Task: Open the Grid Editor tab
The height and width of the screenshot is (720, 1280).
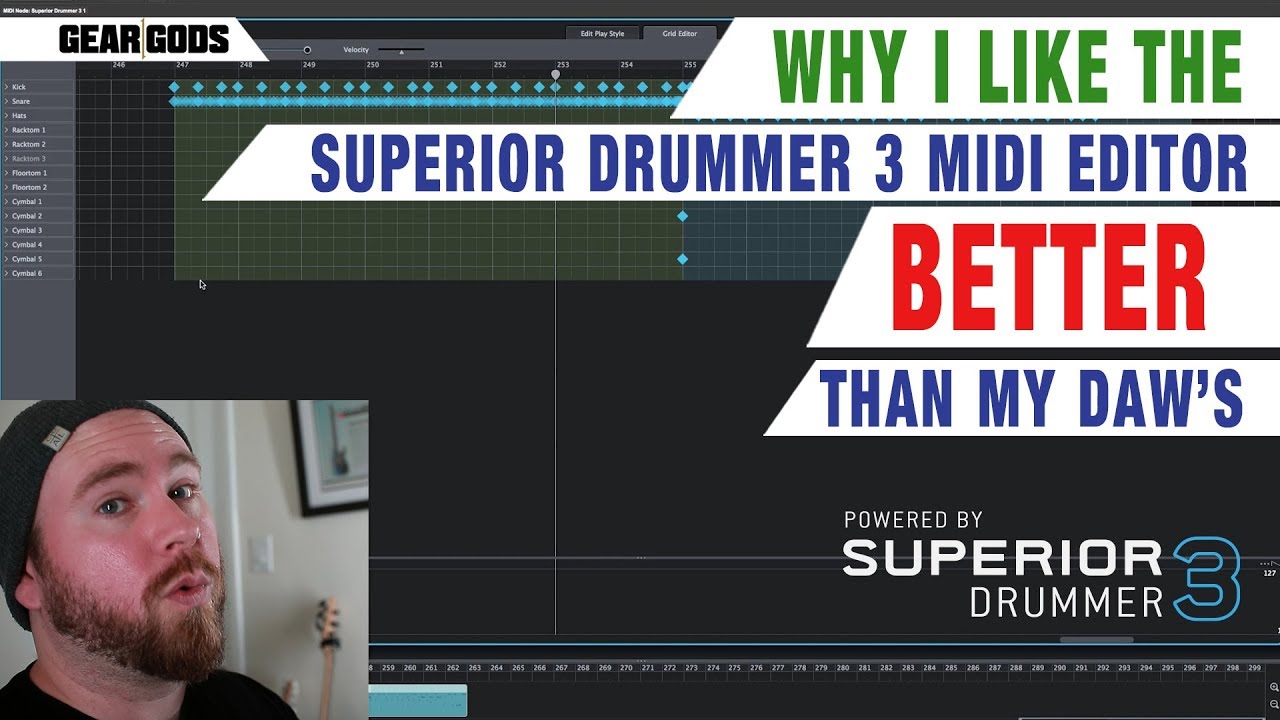Action: [x=679, y=33]
